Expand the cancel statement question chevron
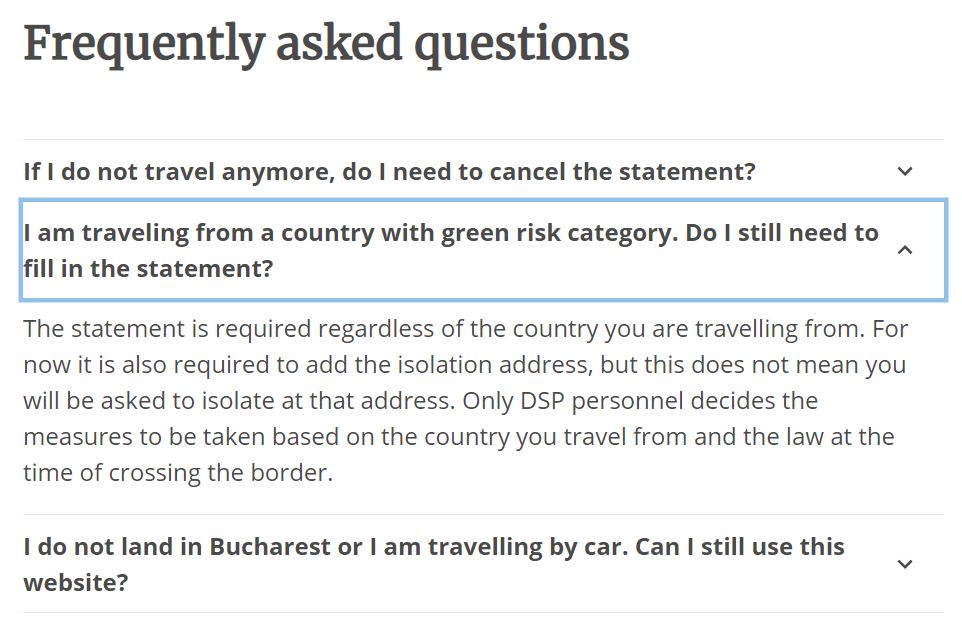Viewport: 962px width, 623px height. pos(905,171)
